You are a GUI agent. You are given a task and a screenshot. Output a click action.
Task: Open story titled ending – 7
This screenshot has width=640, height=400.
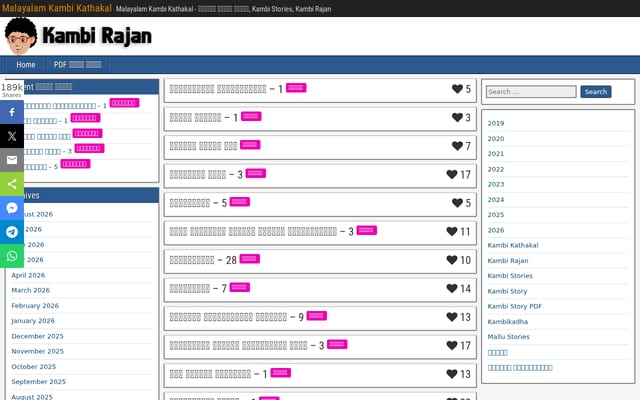point(198,289)
